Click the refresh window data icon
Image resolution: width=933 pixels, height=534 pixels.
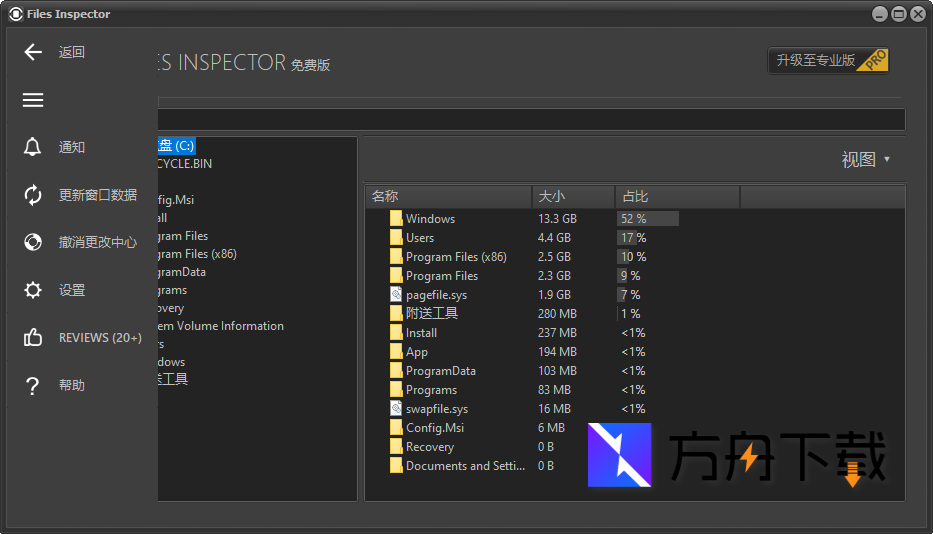33,195
